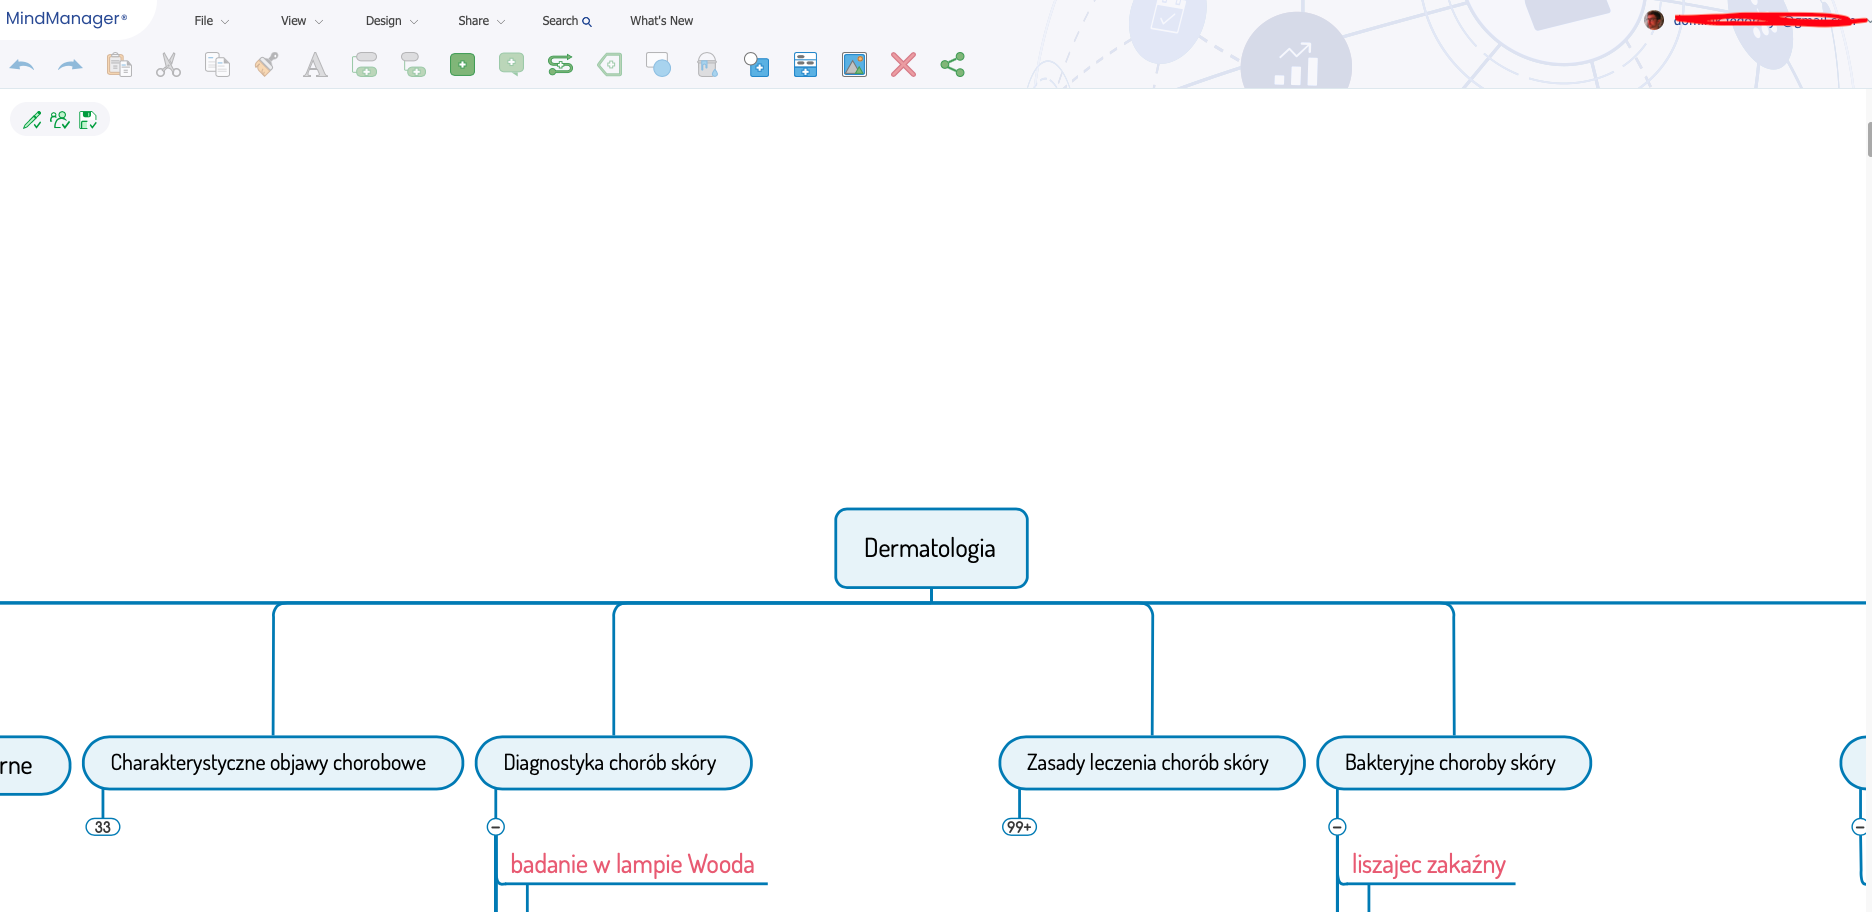Click the green share nodes icon
The width and height of the screenshot is (1872, 912).
pyautogui.click(x=952, y=65)
